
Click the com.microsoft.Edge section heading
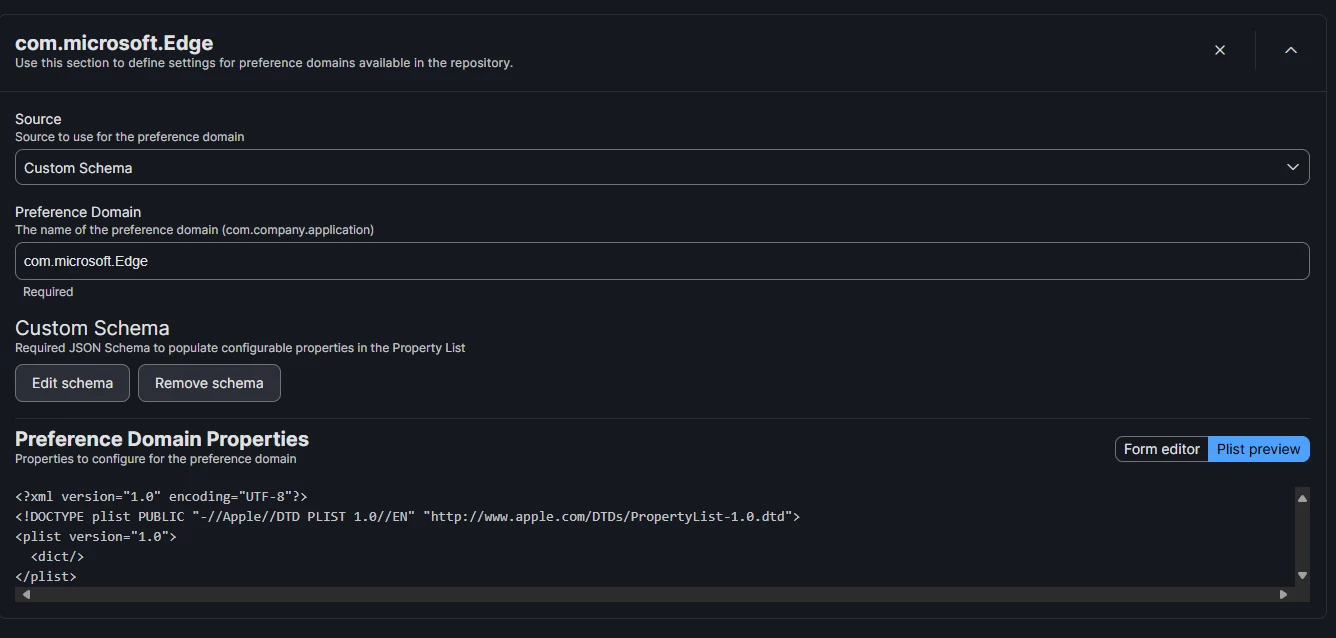click(114, 43)
